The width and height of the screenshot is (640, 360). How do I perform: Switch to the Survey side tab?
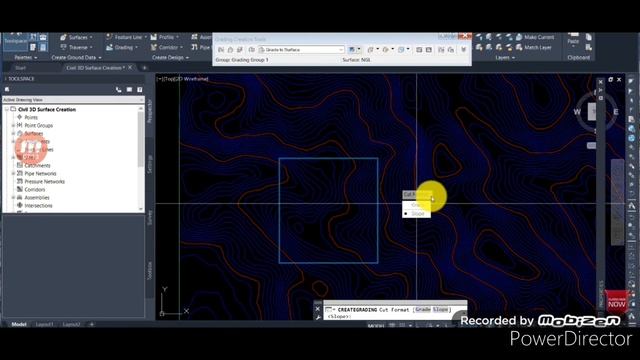pyautogui.click(x=149, y=217)
